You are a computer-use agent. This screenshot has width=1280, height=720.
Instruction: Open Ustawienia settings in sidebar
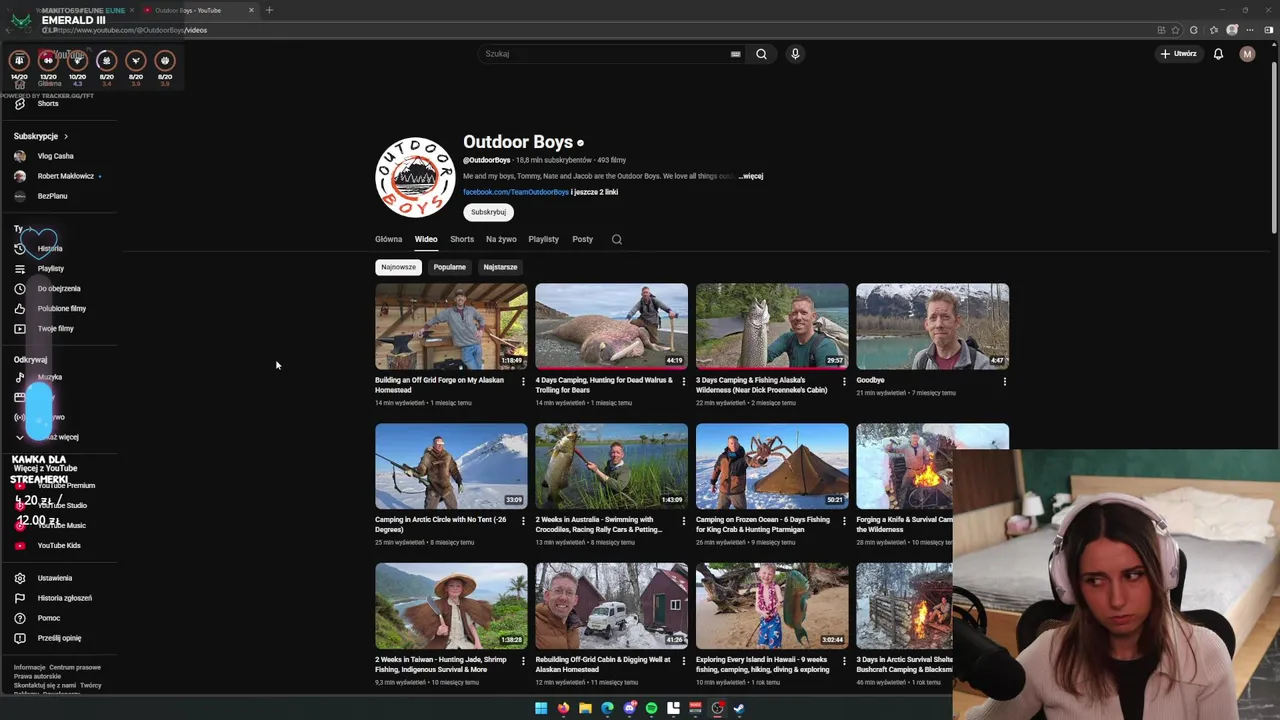54,578
